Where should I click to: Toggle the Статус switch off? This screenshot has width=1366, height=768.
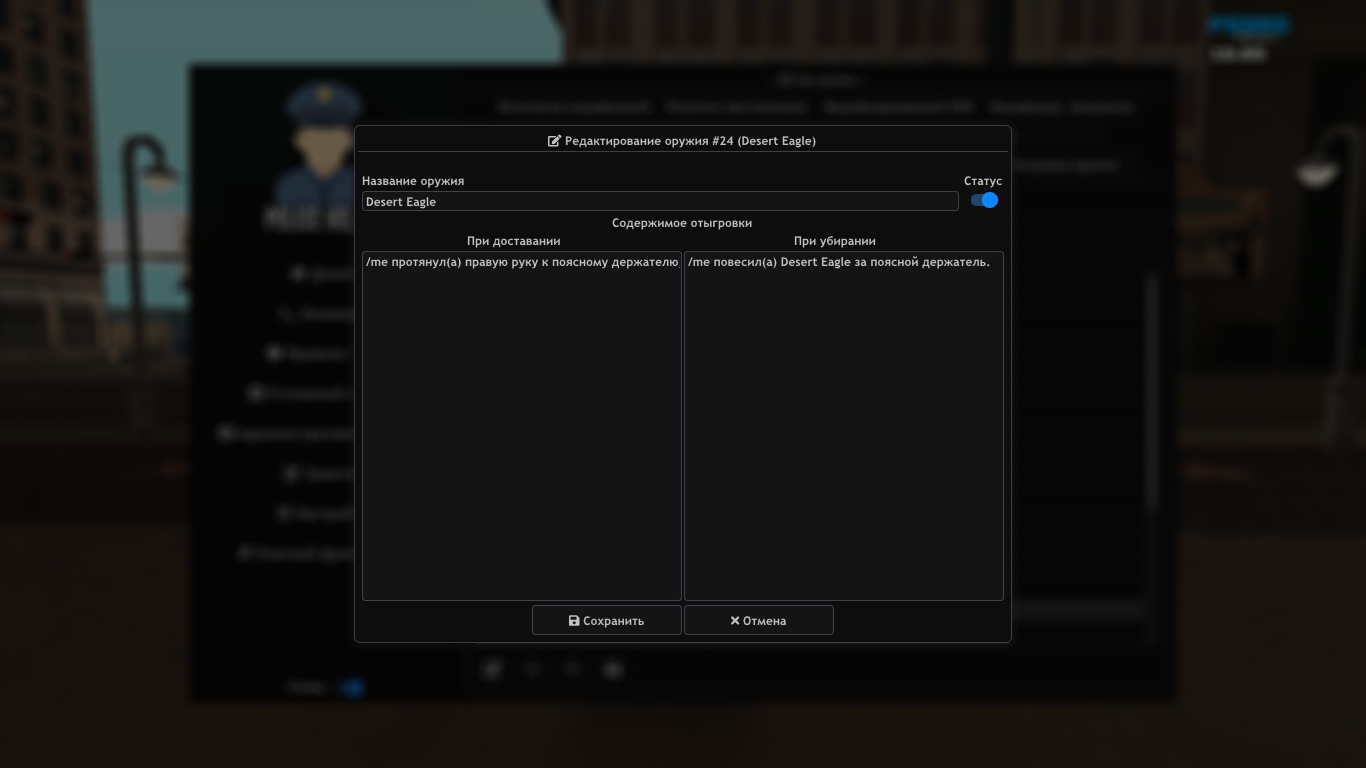(x=984, y=200)
